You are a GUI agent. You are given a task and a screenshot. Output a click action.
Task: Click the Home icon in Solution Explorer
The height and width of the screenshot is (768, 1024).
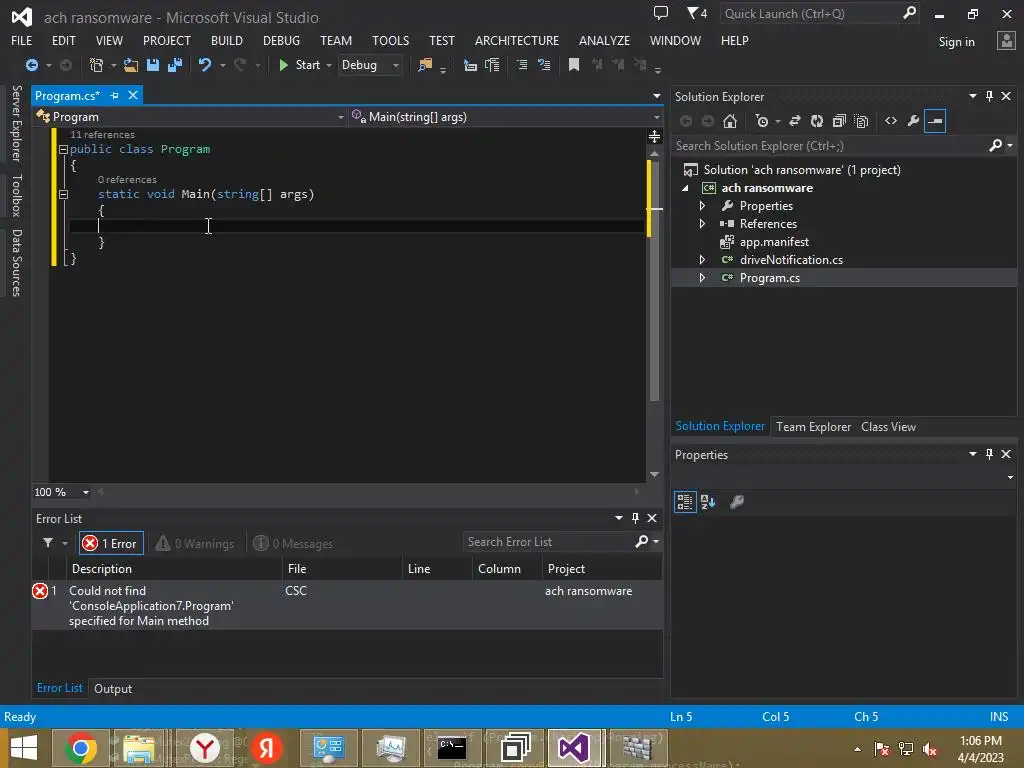pyautogui.click(x=730, y=121)
